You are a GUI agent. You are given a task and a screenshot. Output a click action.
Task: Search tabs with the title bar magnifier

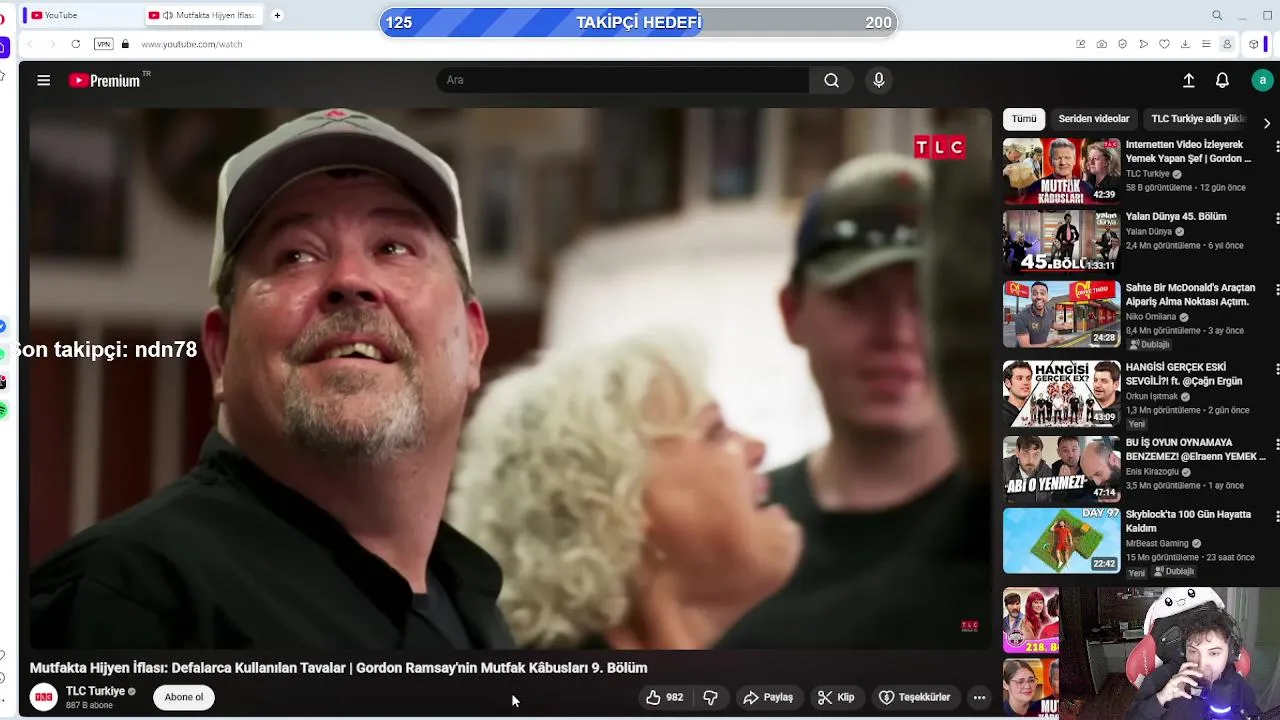(x=1217, y=15)
